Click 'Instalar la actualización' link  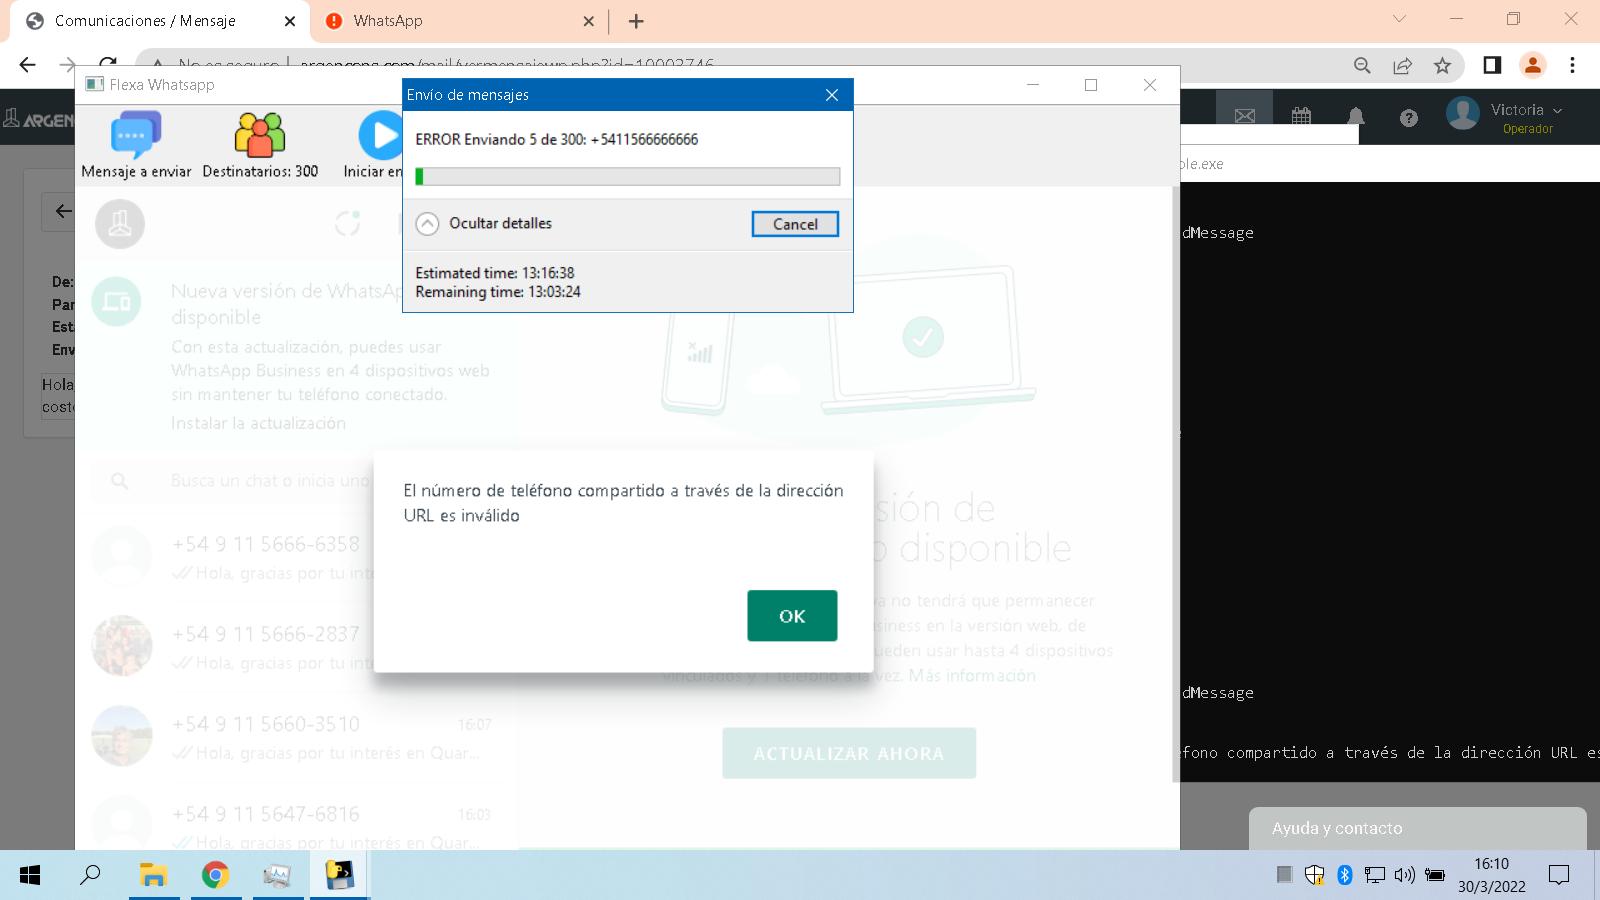tap(258, 423)
